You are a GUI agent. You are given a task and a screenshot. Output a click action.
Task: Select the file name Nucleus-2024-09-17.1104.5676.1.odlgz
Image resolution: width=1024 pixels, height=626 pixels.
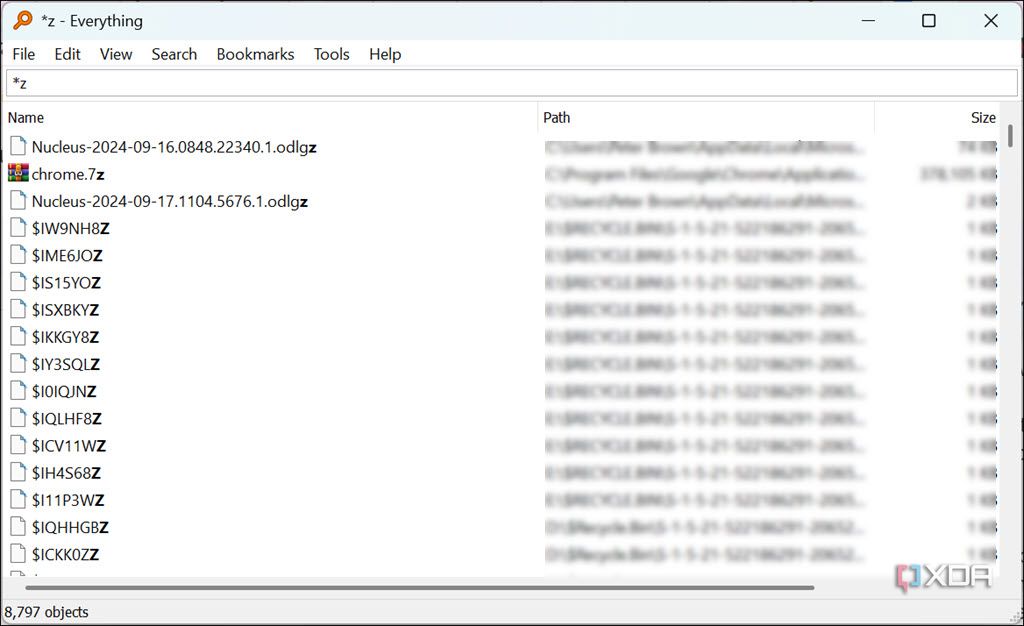pyautogui.click(x=170, y=202)
